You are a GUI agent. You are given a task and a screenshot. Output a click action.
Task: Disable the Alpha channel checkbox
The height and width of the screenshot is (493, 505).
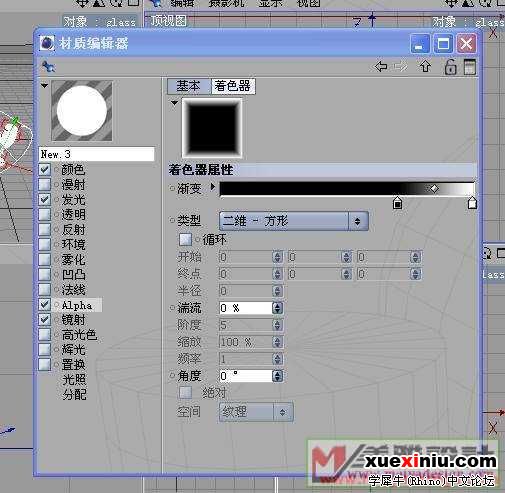tap(45, 304)
